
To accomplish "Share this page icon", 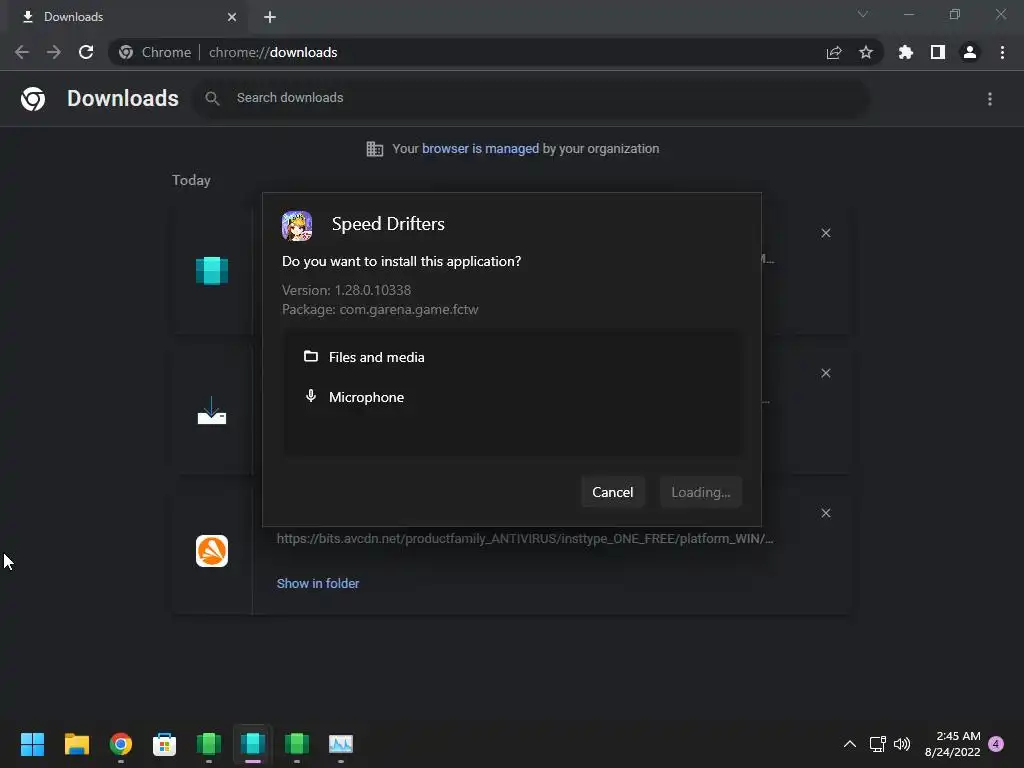I will tap(834, 52).
